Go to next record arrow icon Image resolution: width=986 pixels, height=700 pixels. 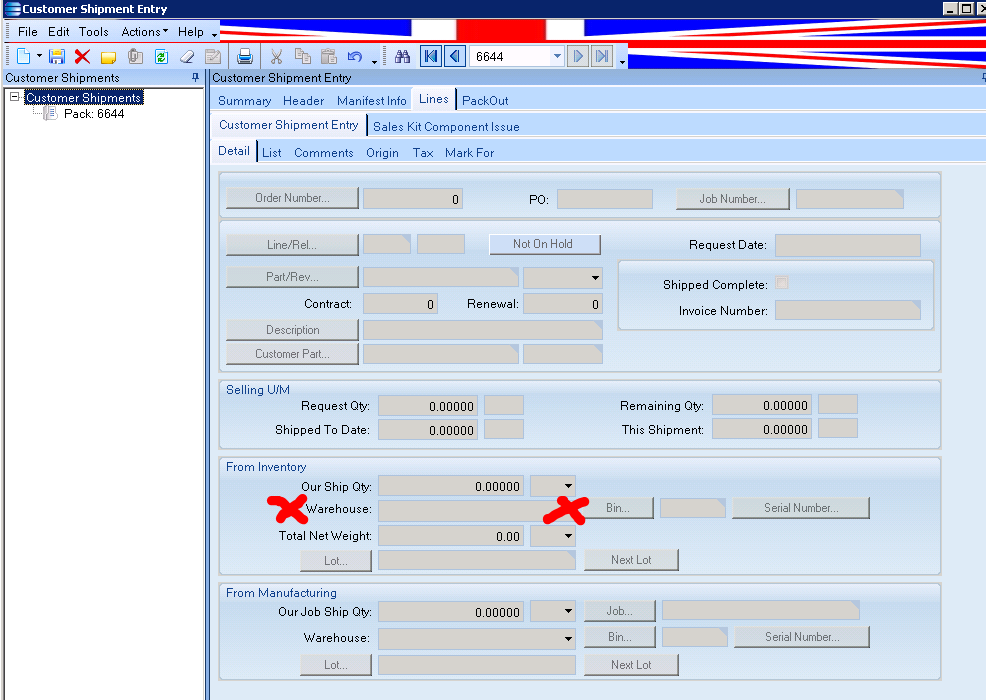click(x=577, y=57)
